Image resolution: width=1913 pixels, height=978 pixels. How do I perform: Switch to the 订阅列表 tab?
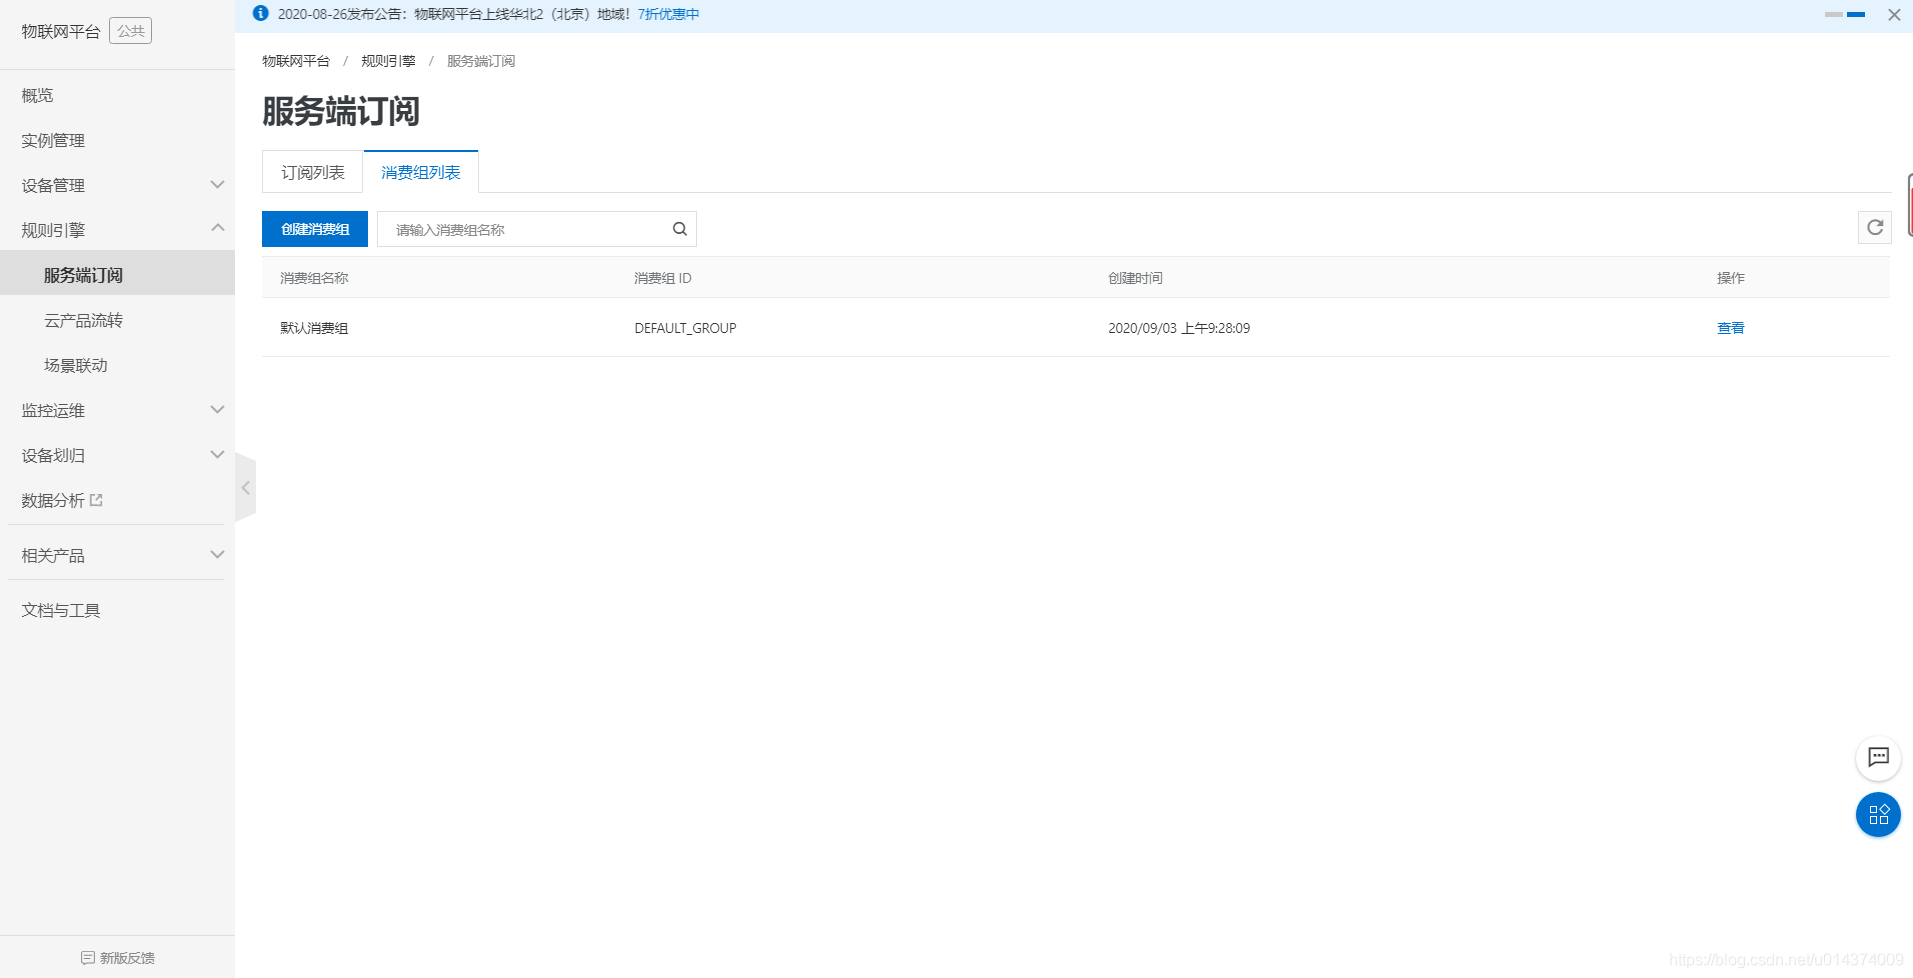(x=313, y=172)
